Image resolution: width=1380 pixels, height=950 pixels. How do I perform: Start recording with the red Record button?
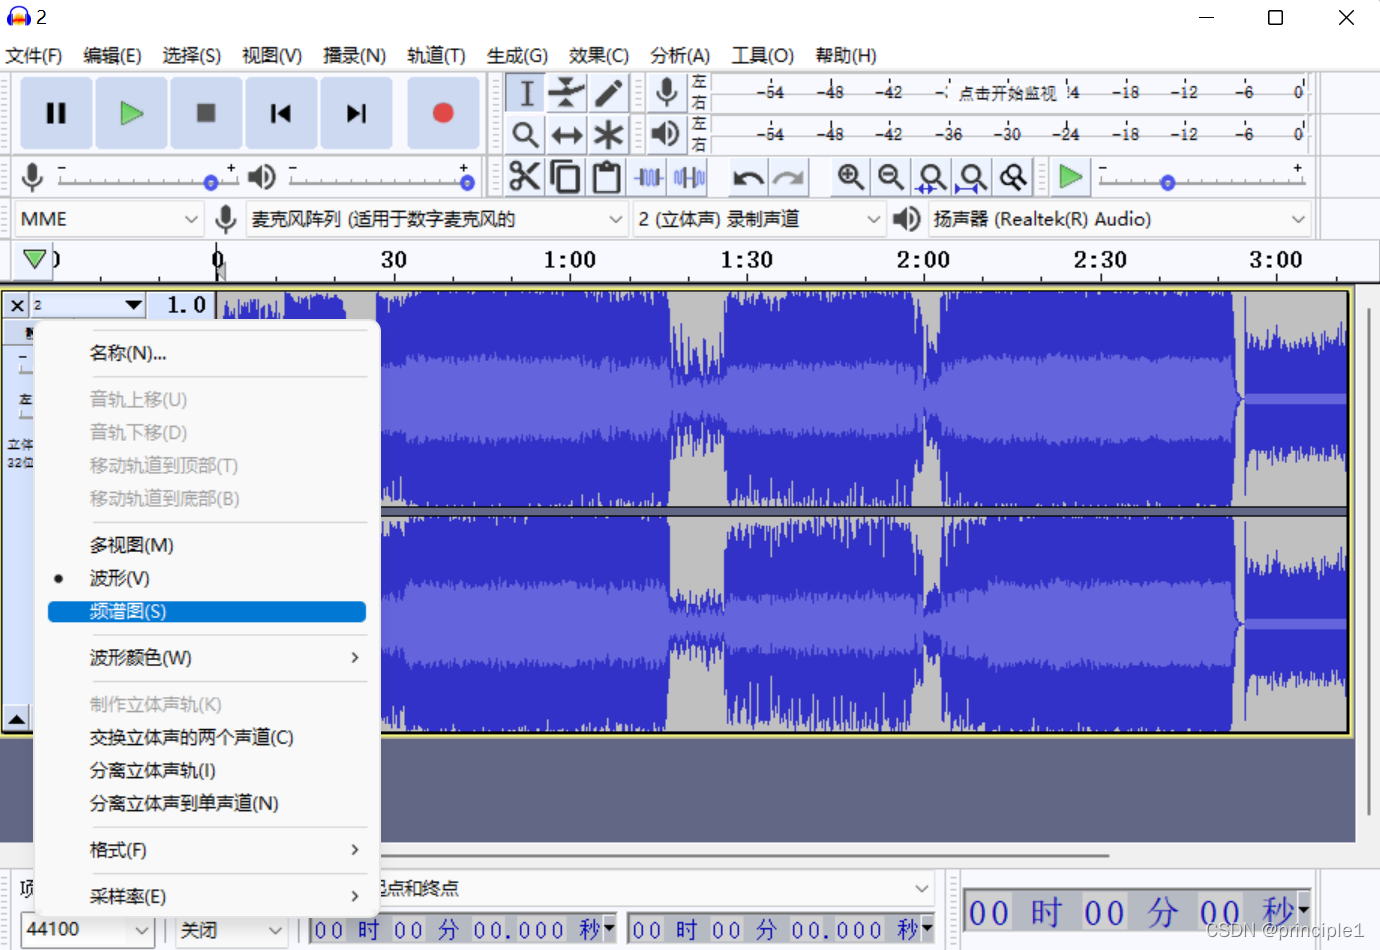[x=443, y=113]
